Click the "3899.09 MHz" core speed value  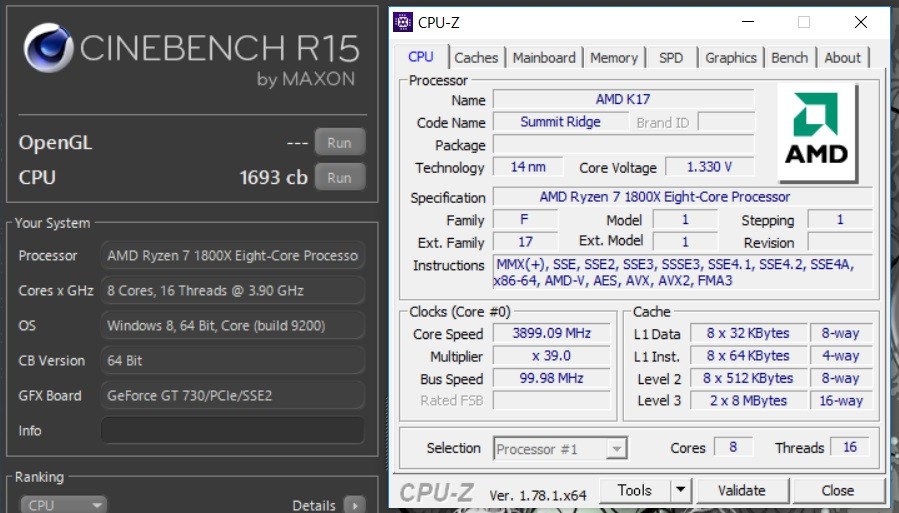click(x=552, y=333)
